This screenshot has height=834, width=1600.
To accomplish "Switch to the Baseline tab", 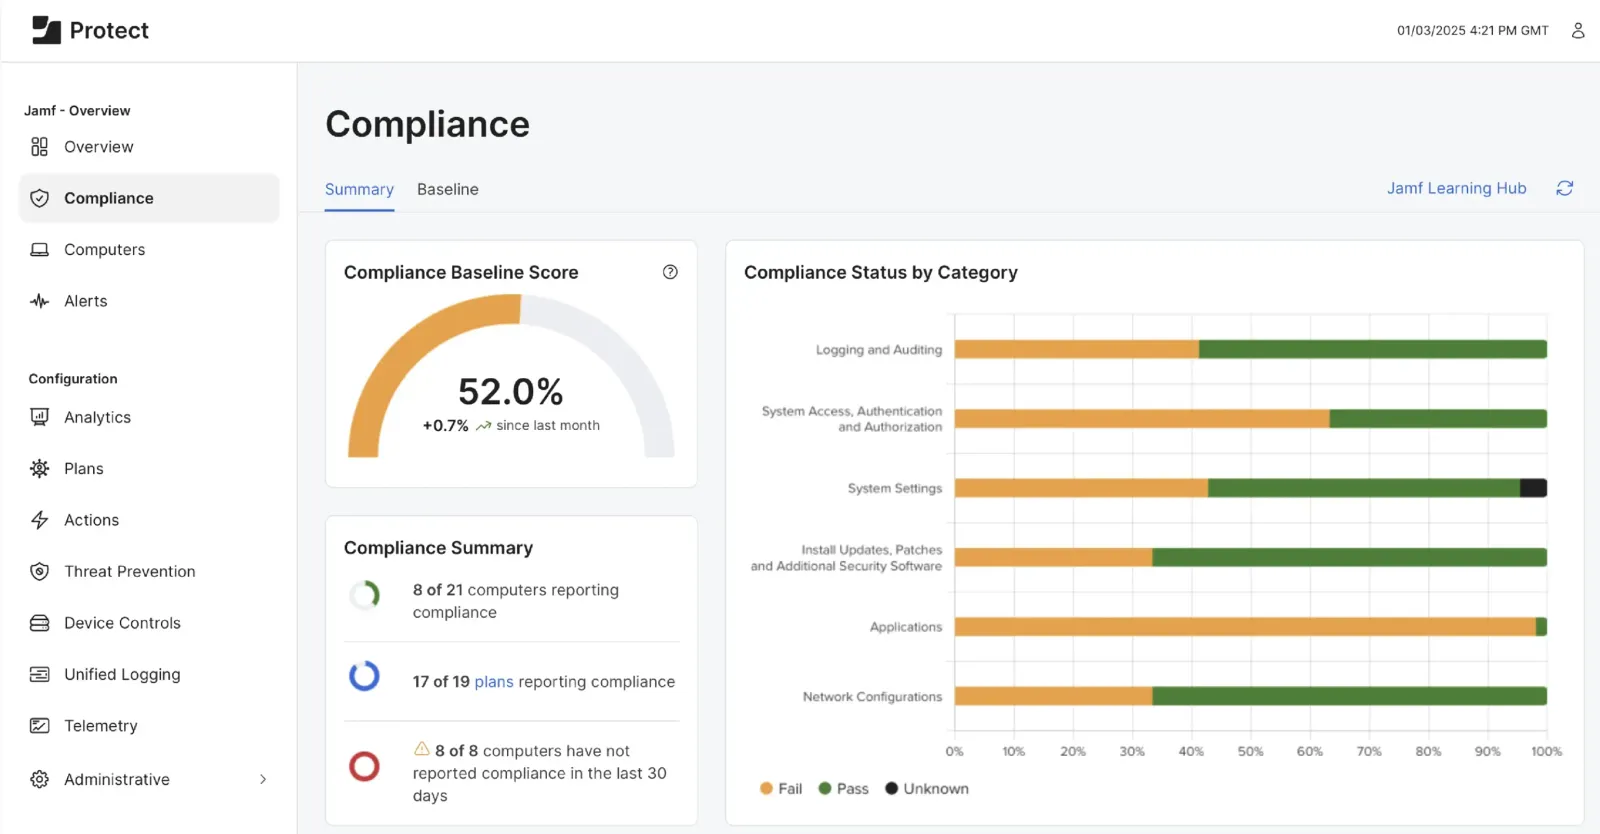I will pos(448,189).
